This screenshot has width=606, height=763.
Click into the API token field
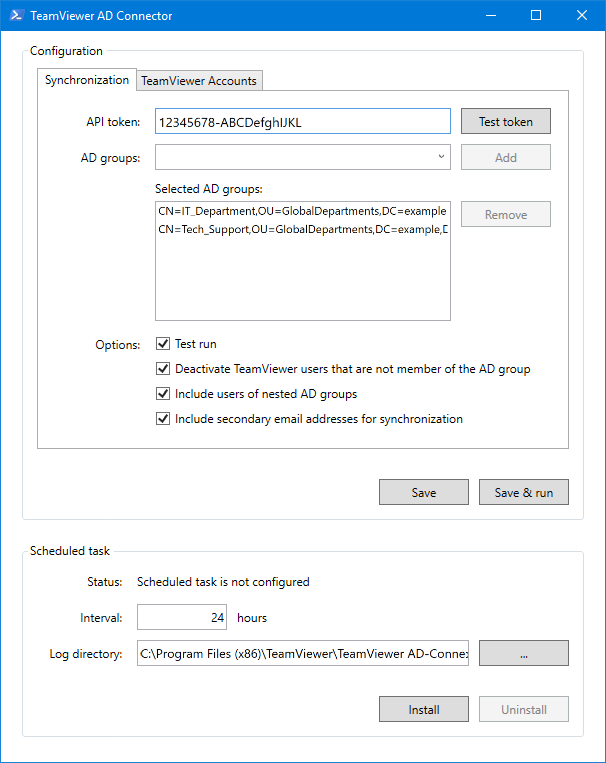point(303,121)
